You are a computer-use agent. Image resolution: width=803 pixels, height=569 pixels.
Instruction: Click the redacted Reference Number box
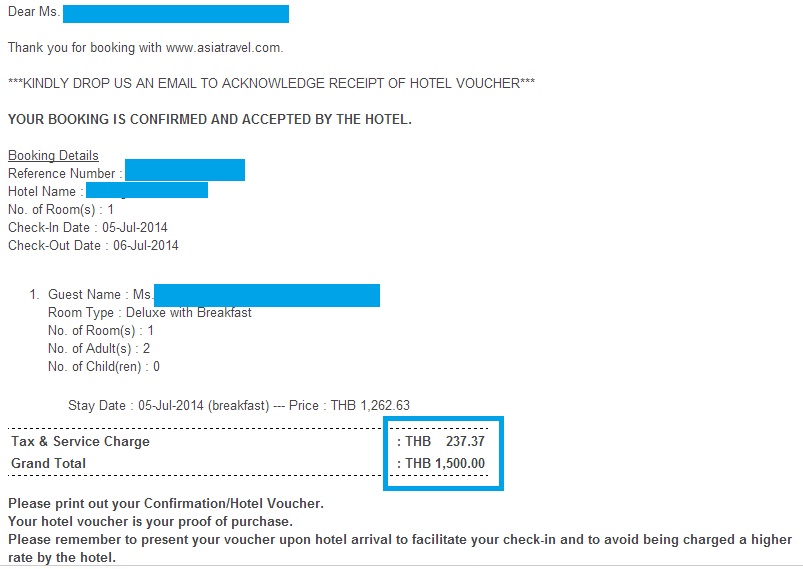click(x=185, y=170)
